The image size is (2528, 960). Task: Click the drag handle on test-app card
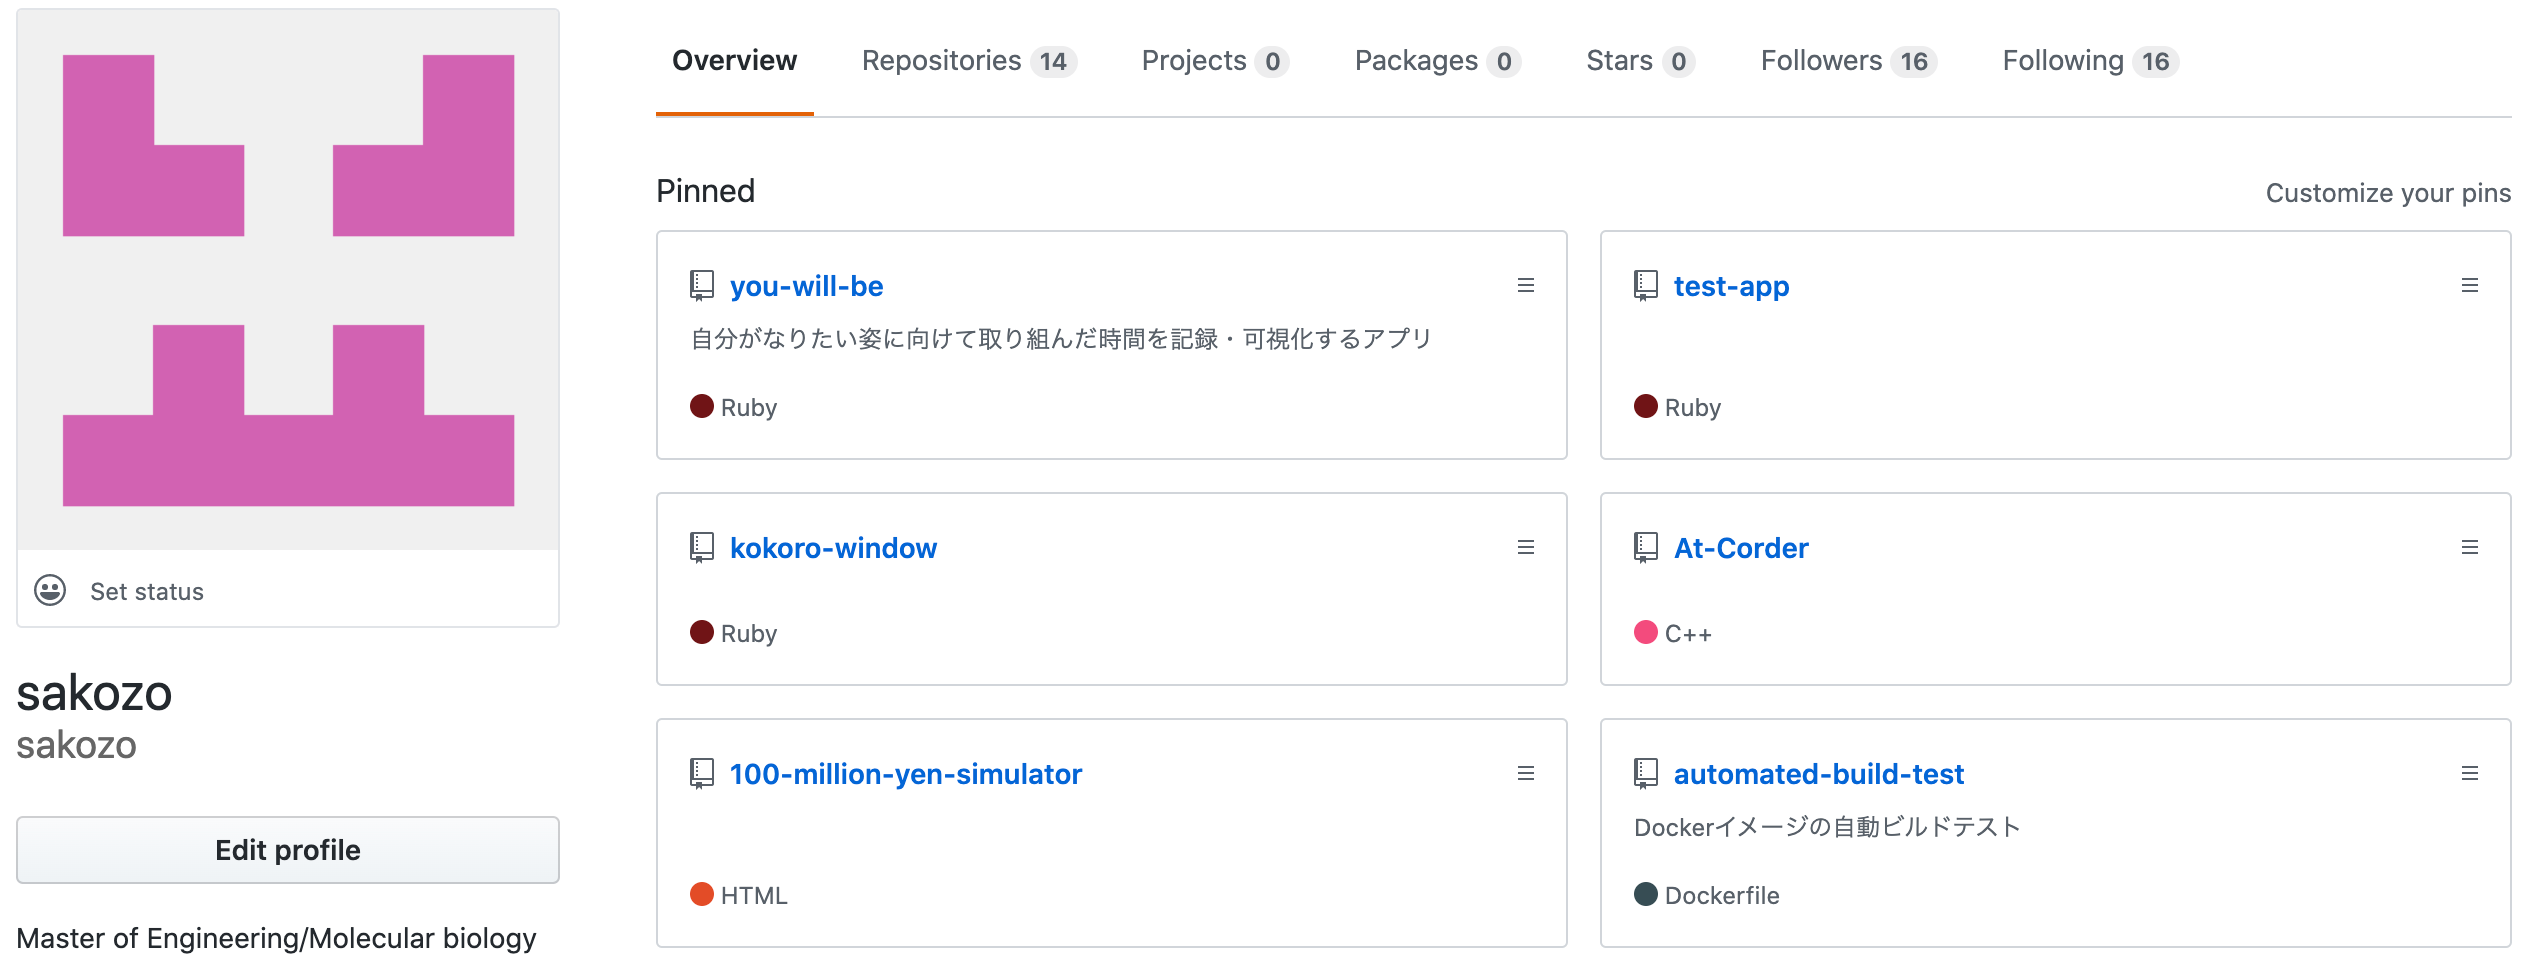point(2469,286)
